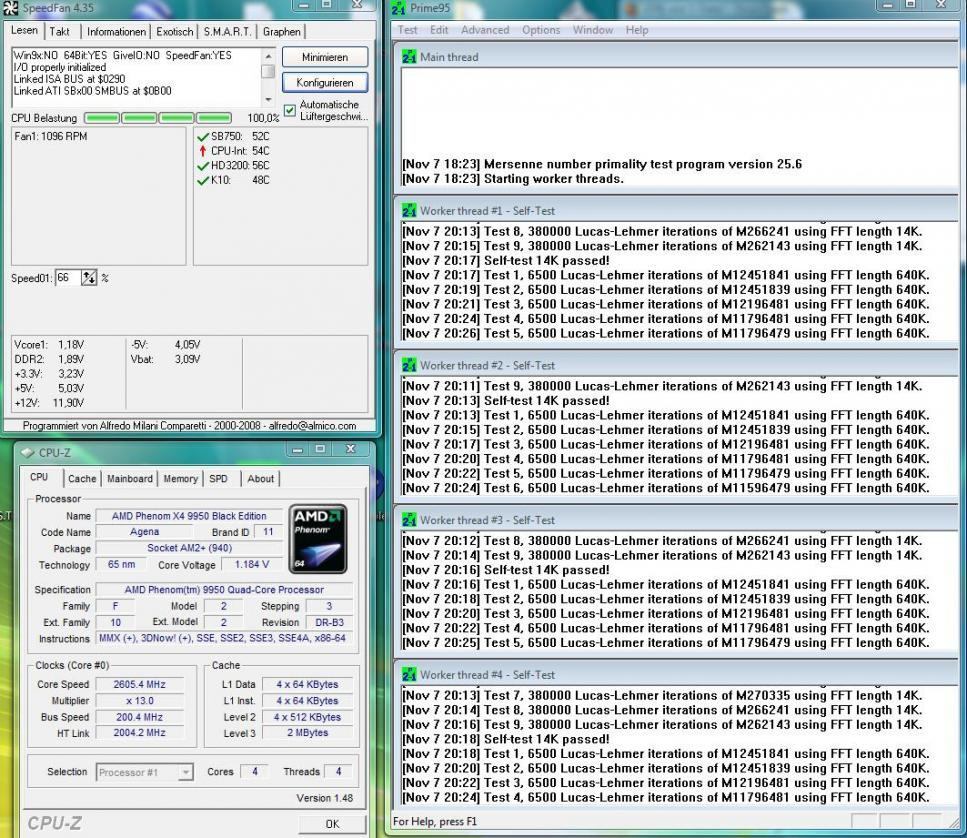Image resolution: width=967 pixels, height=838 pixels.
Task: Open the Processor #1 selection dropdown
Action: tap(185, 772)
